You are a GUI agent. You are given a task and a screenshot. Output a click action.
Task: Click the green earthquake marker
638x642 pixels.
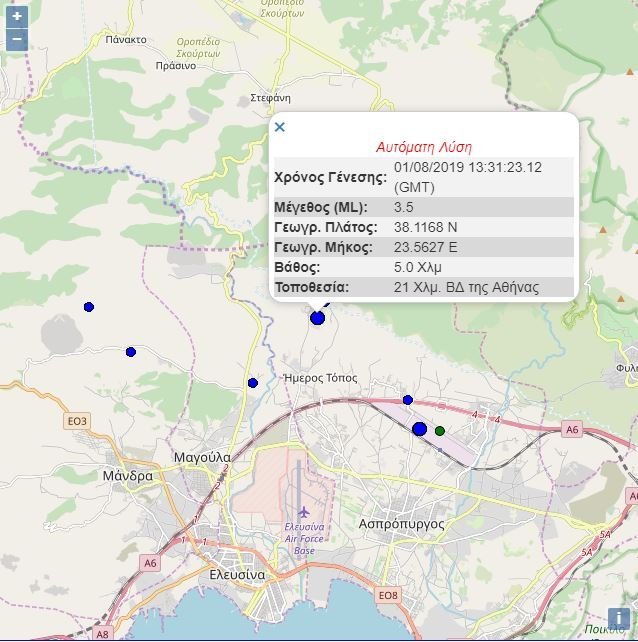[x=440, y=431]
